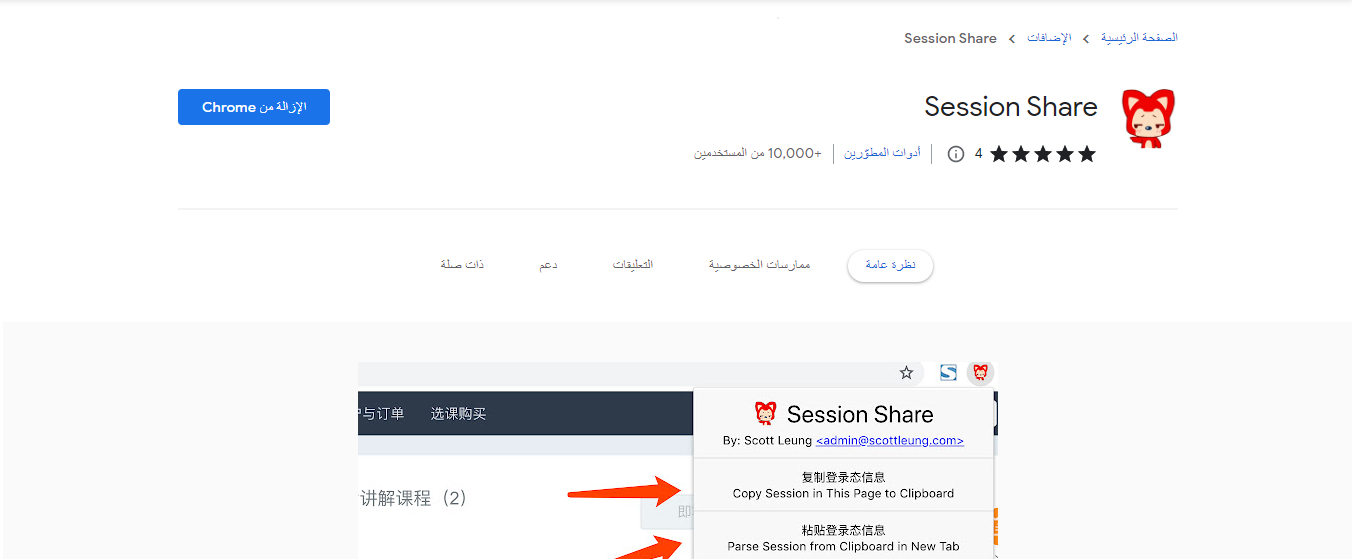Screen dimensions: 1352x559
Task: Click the five-star rating
Action: [x=1043, y=154]
